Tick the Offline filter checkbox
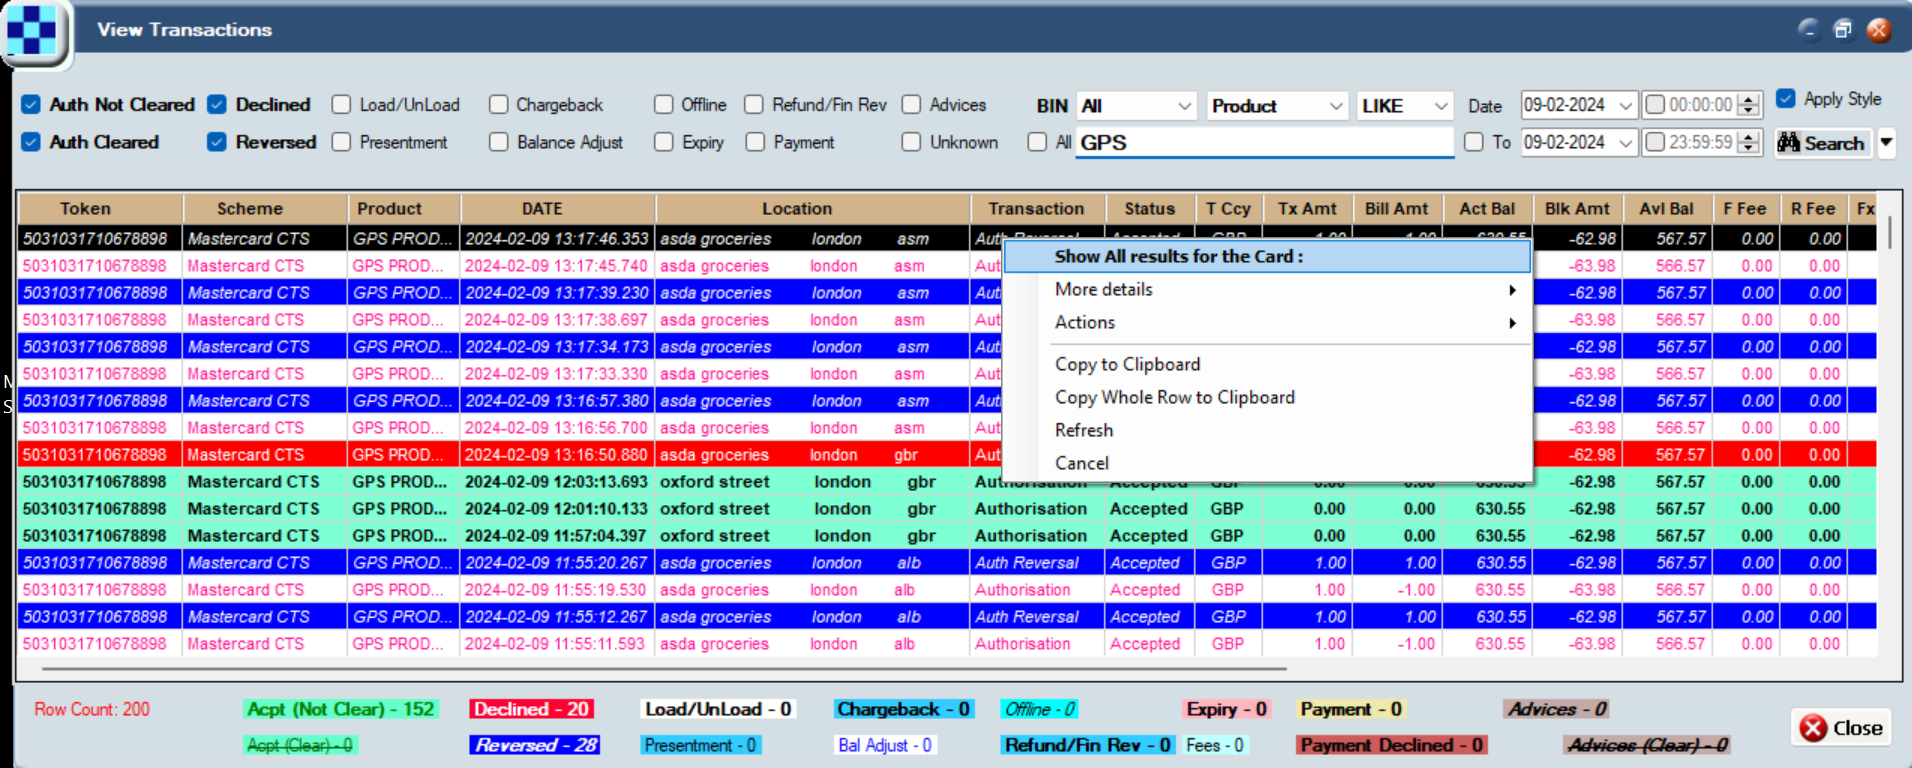The width and height of the screenshot is (1912, 768). pyautogui.click(x=663, y=104)
